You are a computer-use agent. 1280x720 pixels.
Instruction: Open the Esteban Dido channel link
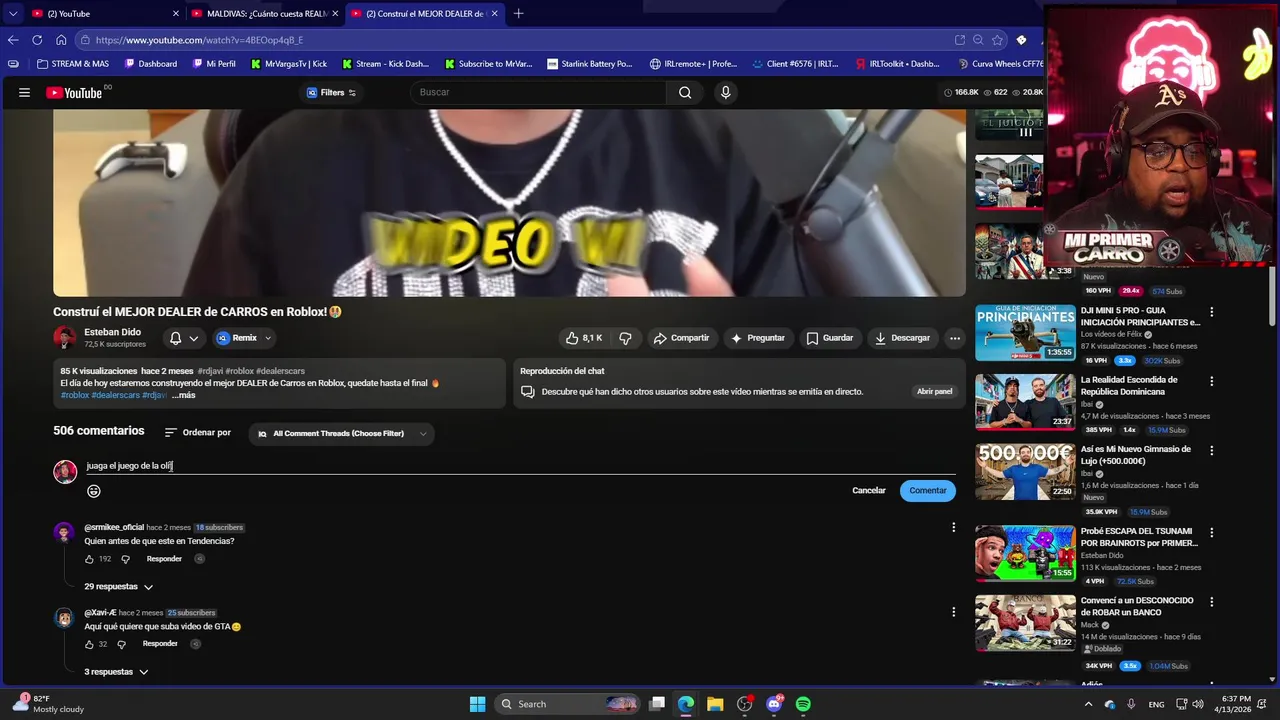pyautogui.click(x=112, y=332)
